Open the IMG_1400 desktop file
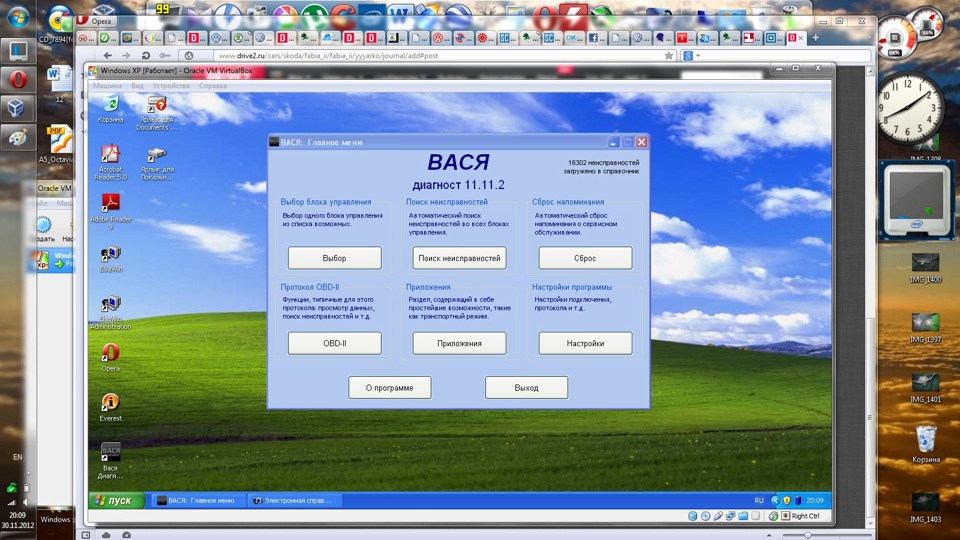Screen dimensions: 960x540 click(x=925, y=268)
